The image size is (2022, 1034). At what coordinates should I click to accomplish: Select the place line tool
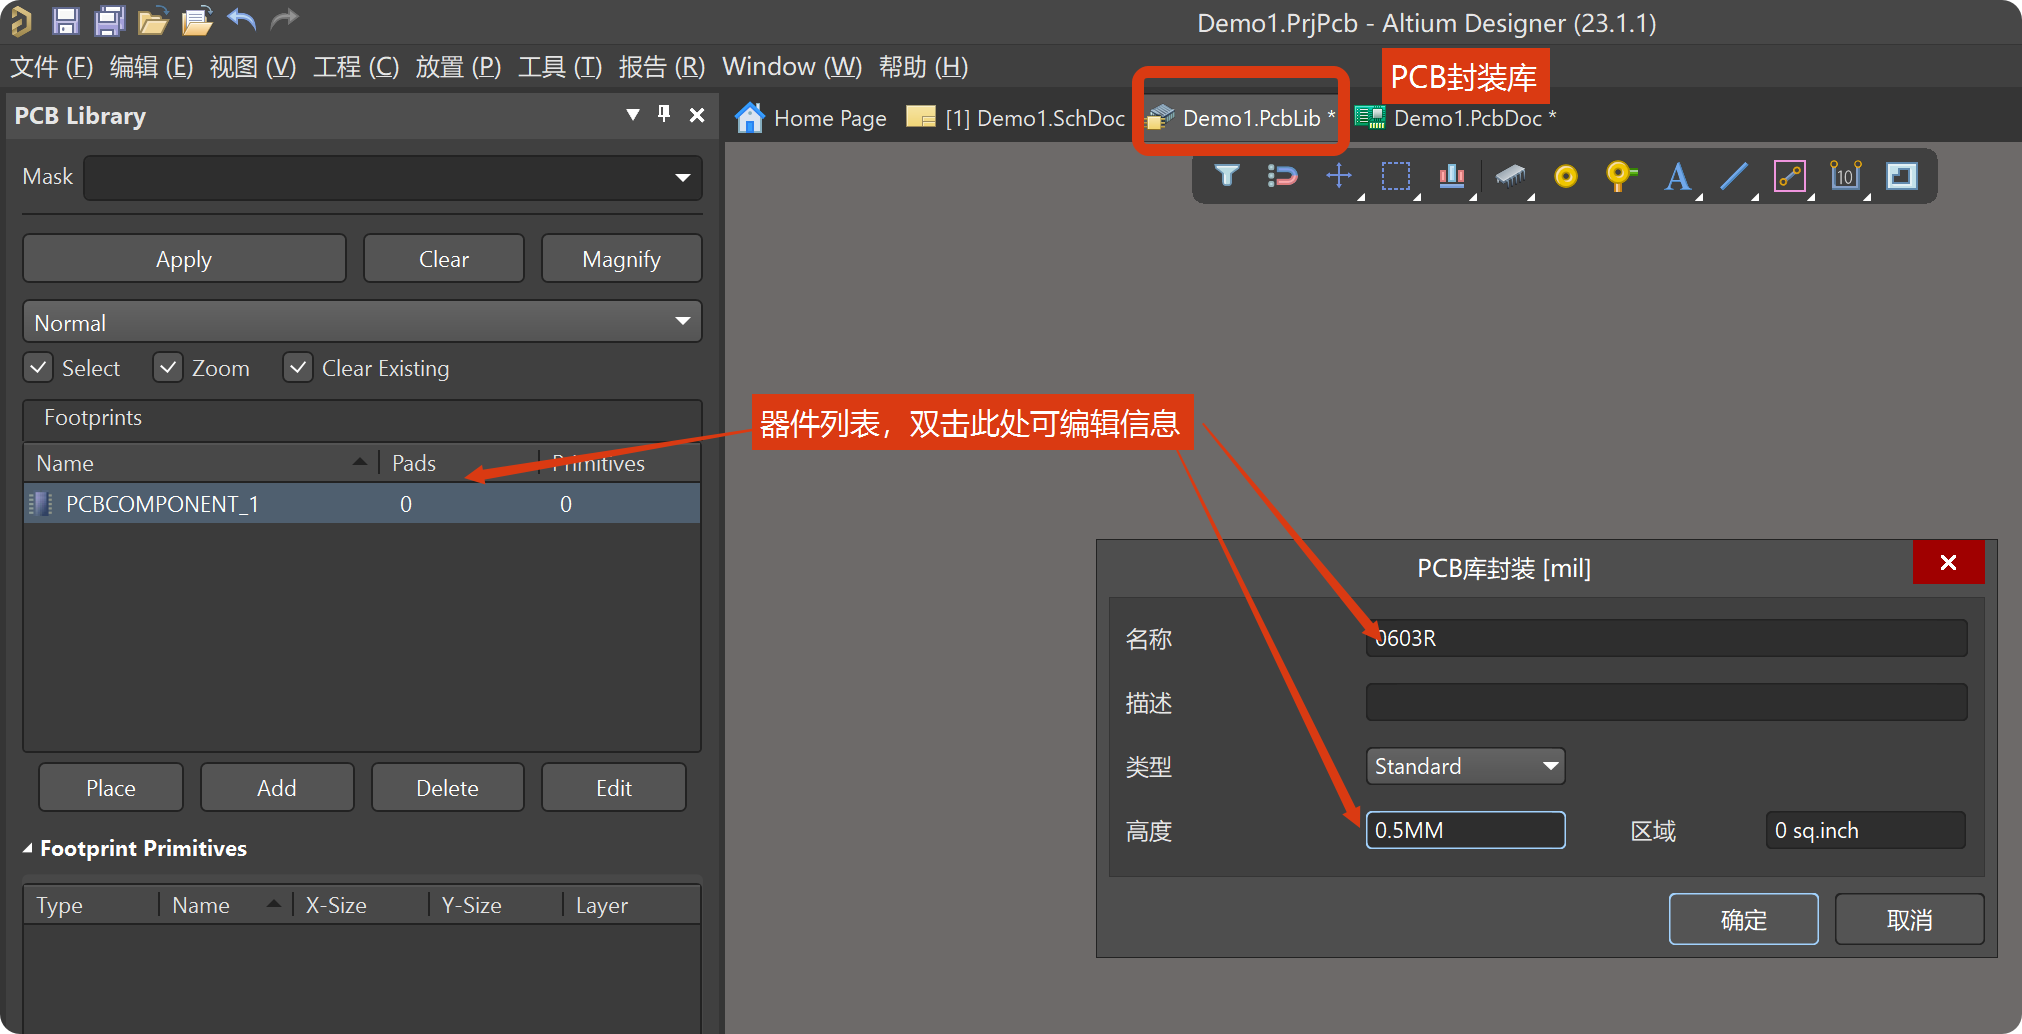pyautogui.click(x=1734, y=176)
